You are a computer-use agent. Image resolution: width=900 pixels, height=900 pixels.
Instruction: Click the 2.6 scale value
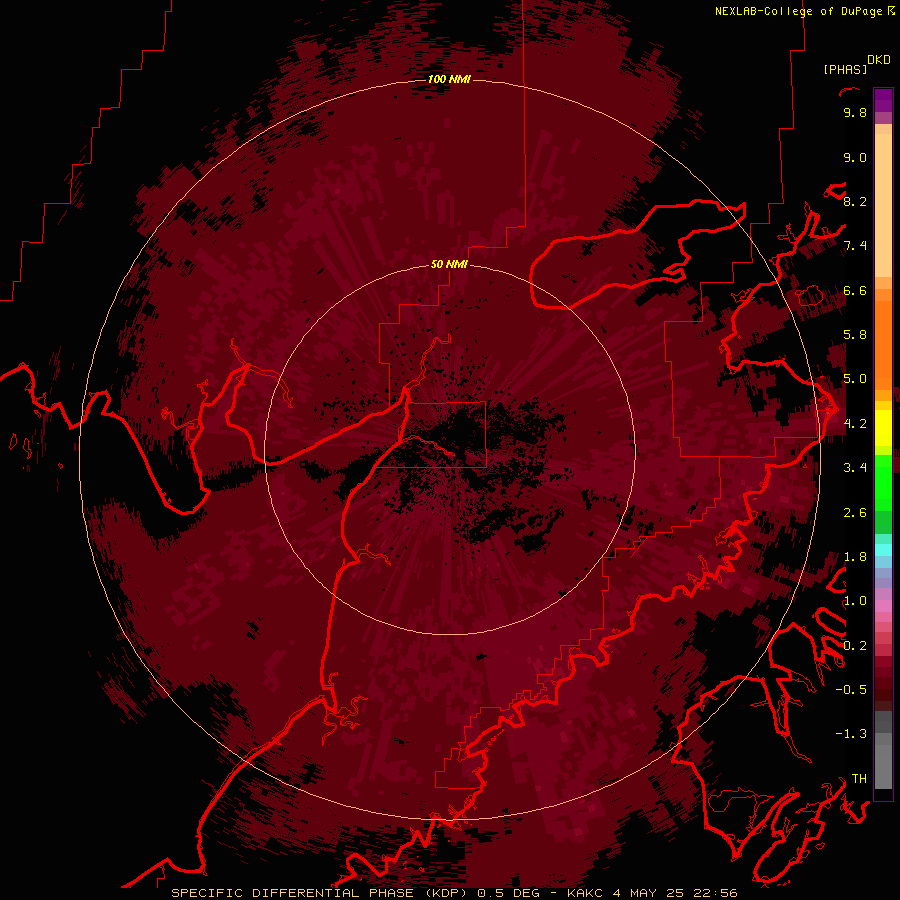click(855, 513)
